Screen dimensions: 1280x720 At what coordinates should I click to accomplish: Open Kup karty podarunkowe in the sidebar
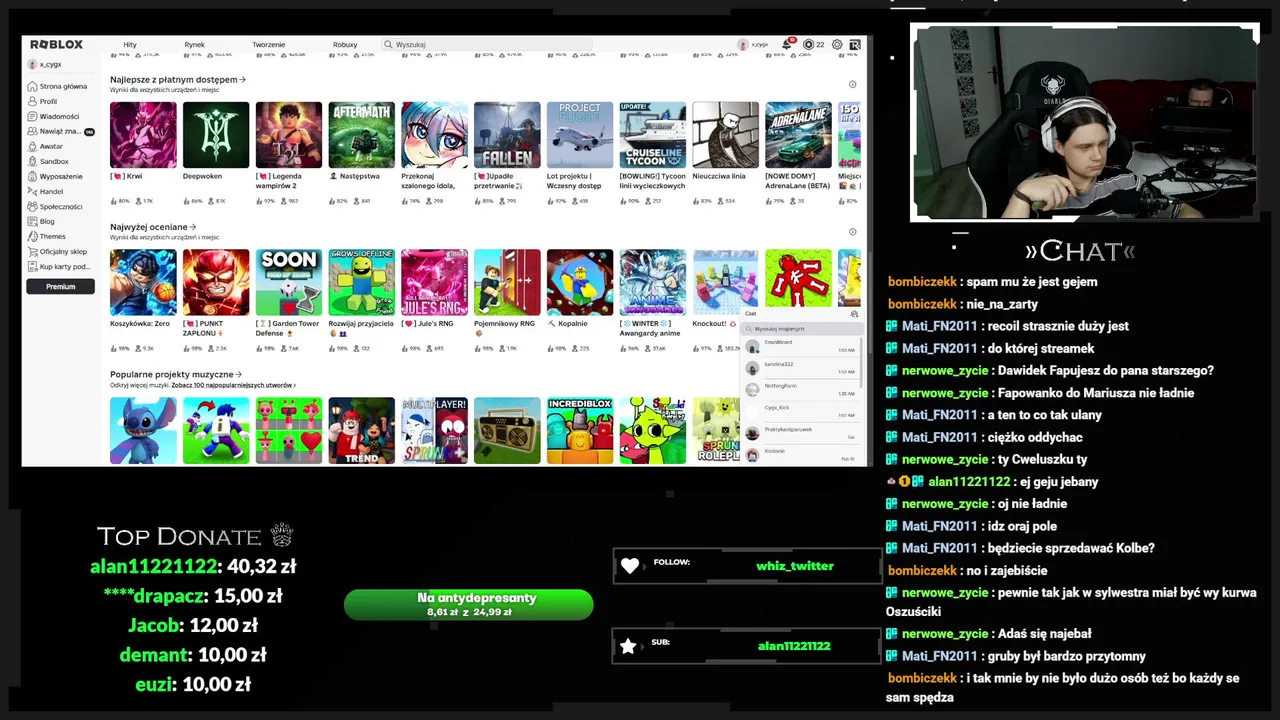(60, 266)
